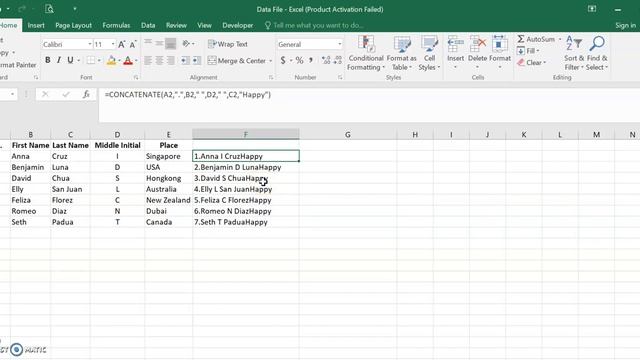640x360 pixels.
Task: Click Increase Indent icon
Action: point(197,60)
